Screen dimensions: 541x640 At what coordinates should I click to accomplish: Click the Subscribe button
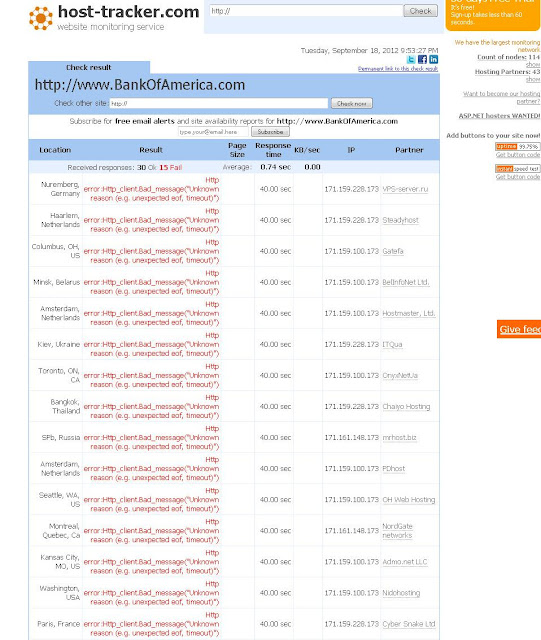click(x=270, y=132)
